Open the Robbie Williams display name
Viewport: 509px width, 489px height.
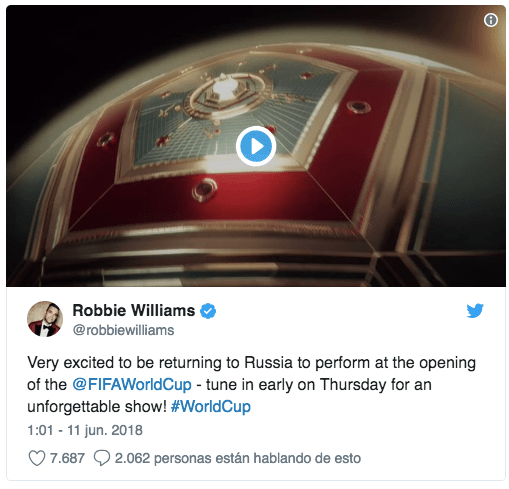[x=134, y=310]
